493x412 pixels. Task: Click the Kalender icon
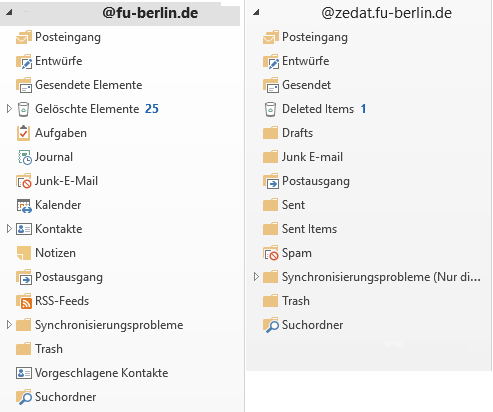point(24,205)
